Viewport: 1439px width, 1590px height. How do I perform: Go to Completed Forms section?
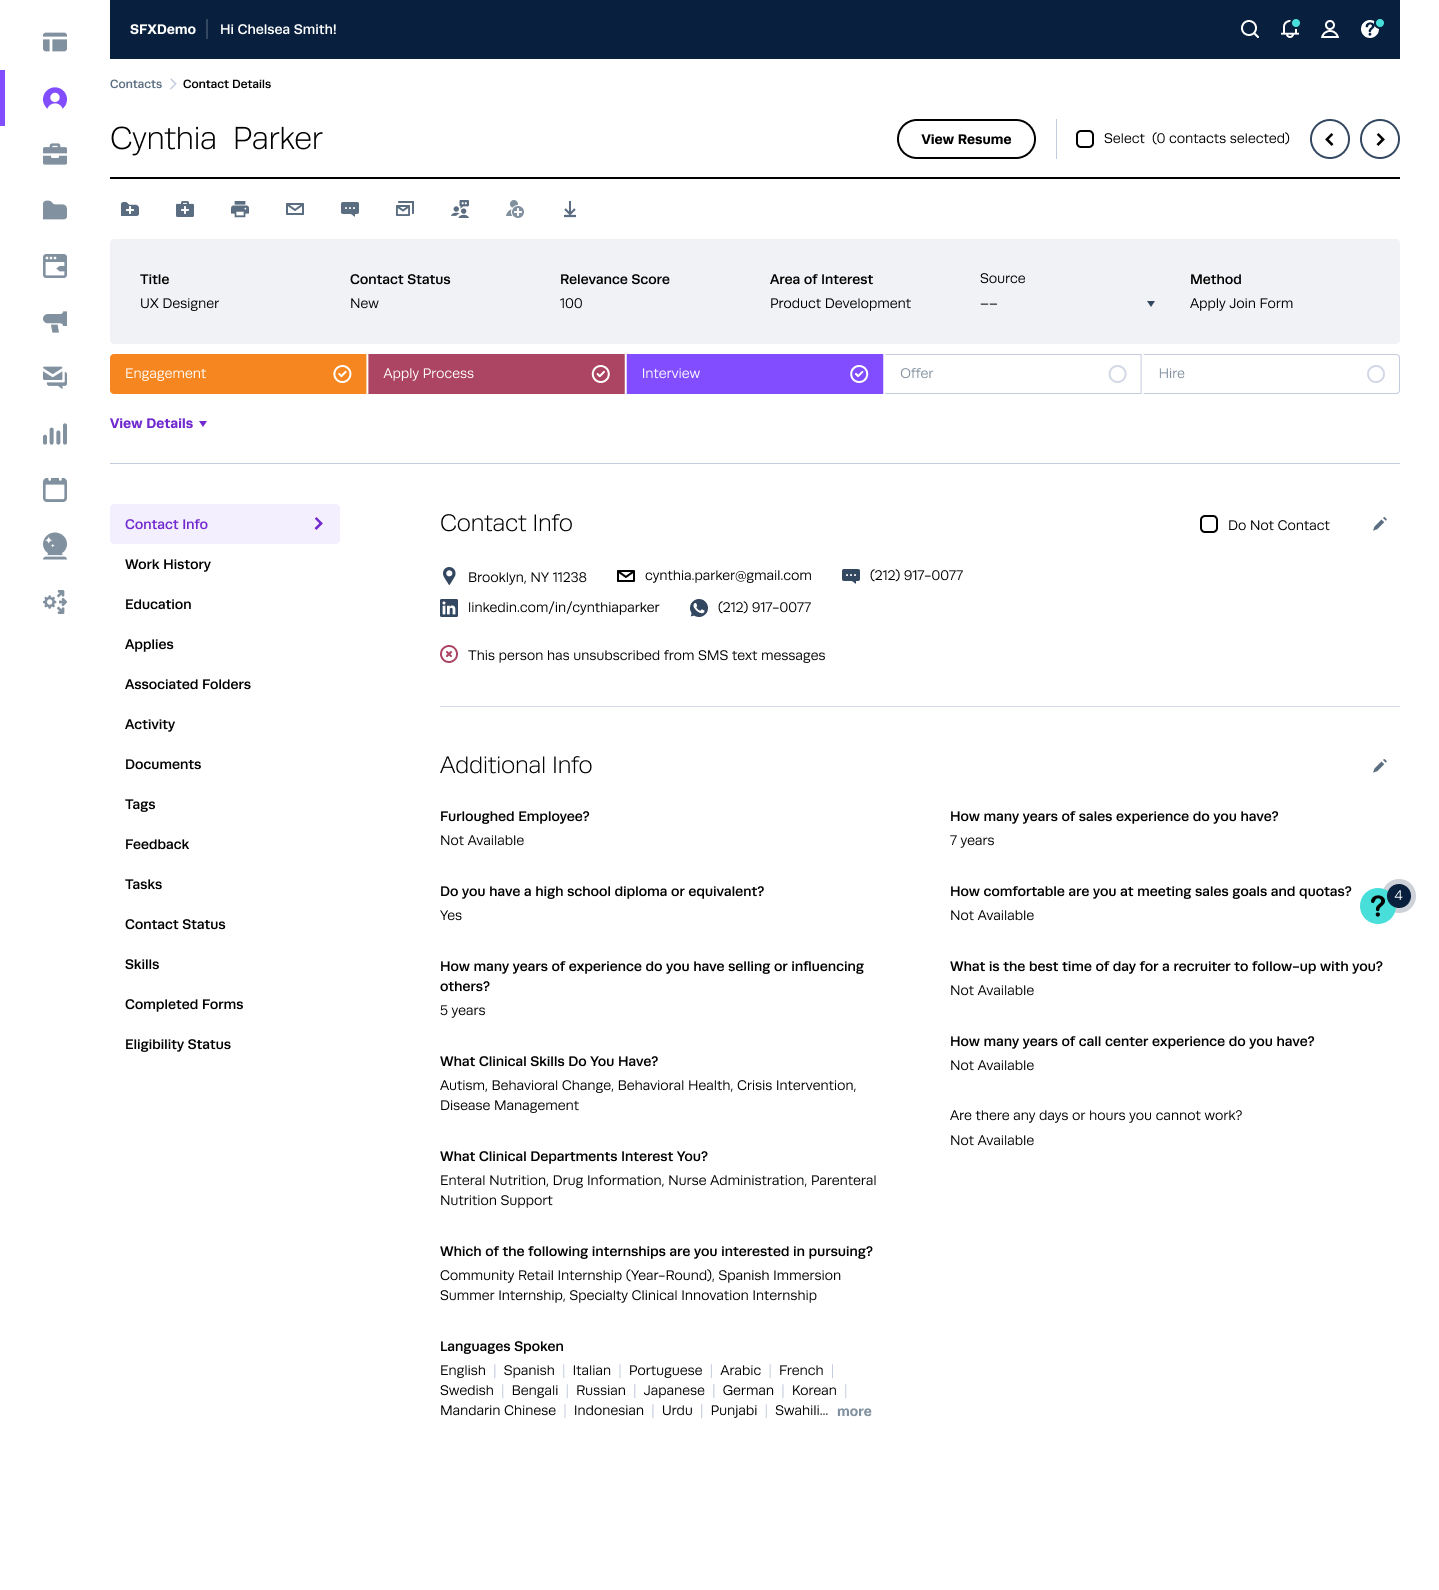pyautogui.click(x=184, y=1004)
